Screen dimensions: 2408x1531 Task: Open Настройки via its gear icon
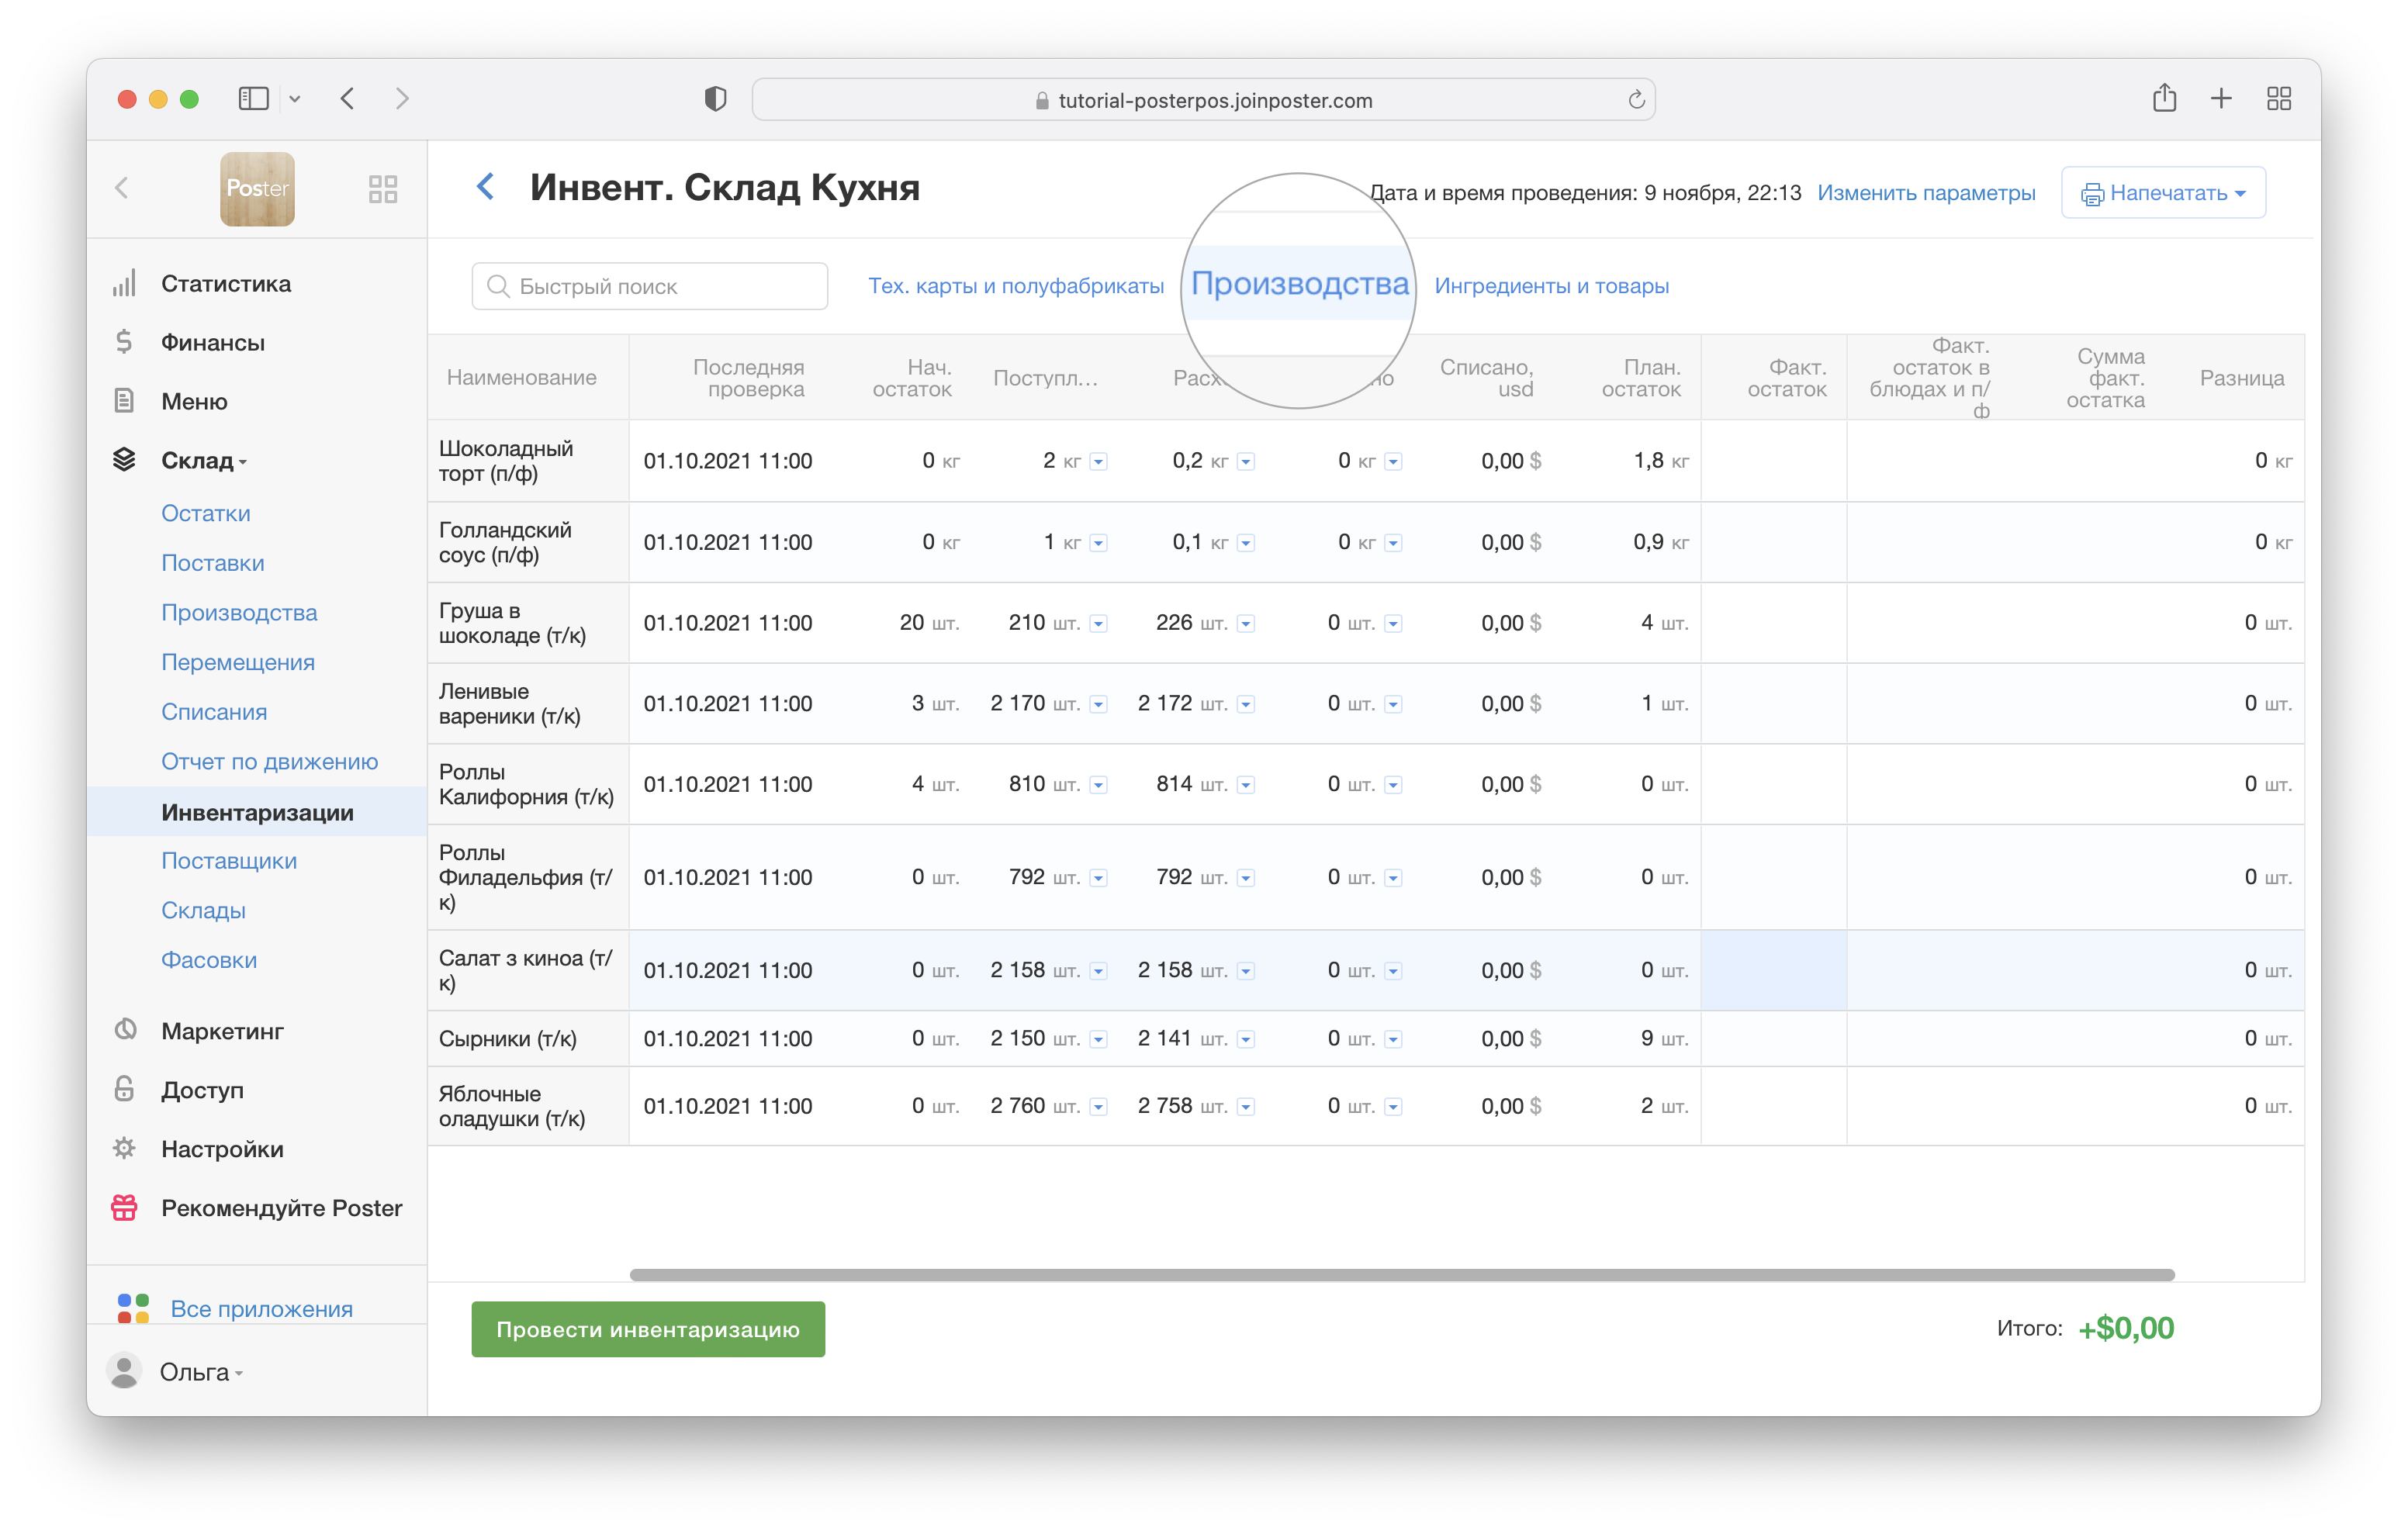(x=124, y=1148)
